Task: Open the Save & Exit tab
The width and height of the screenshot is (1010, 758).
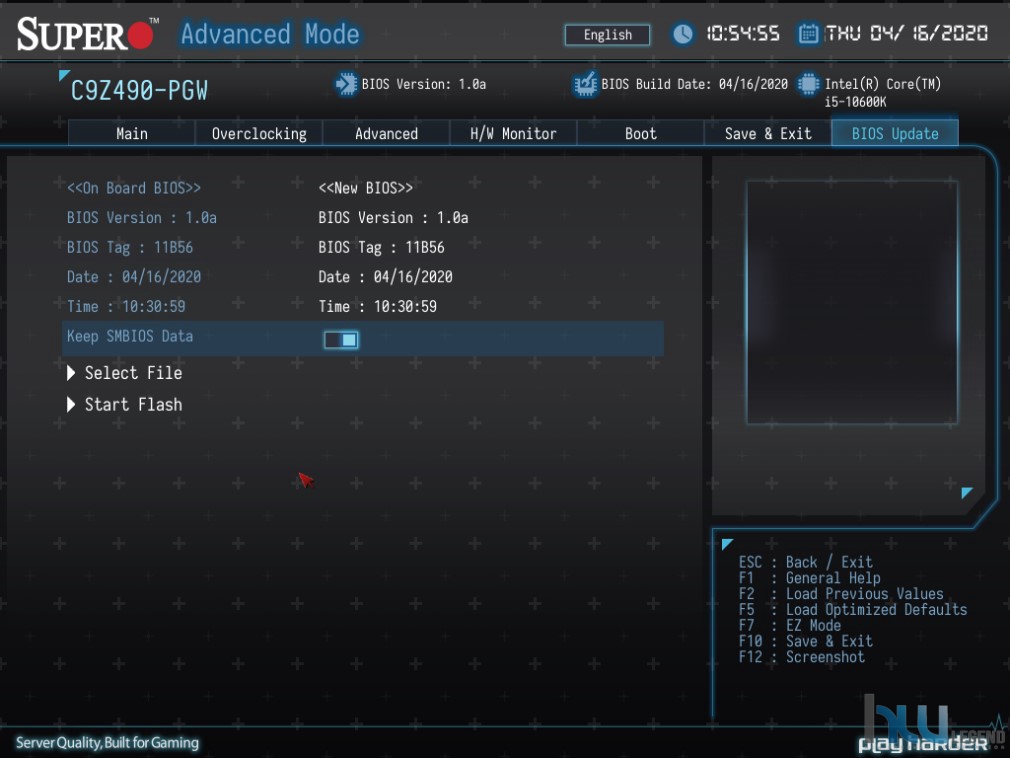Action: click(x=768, y=133)
